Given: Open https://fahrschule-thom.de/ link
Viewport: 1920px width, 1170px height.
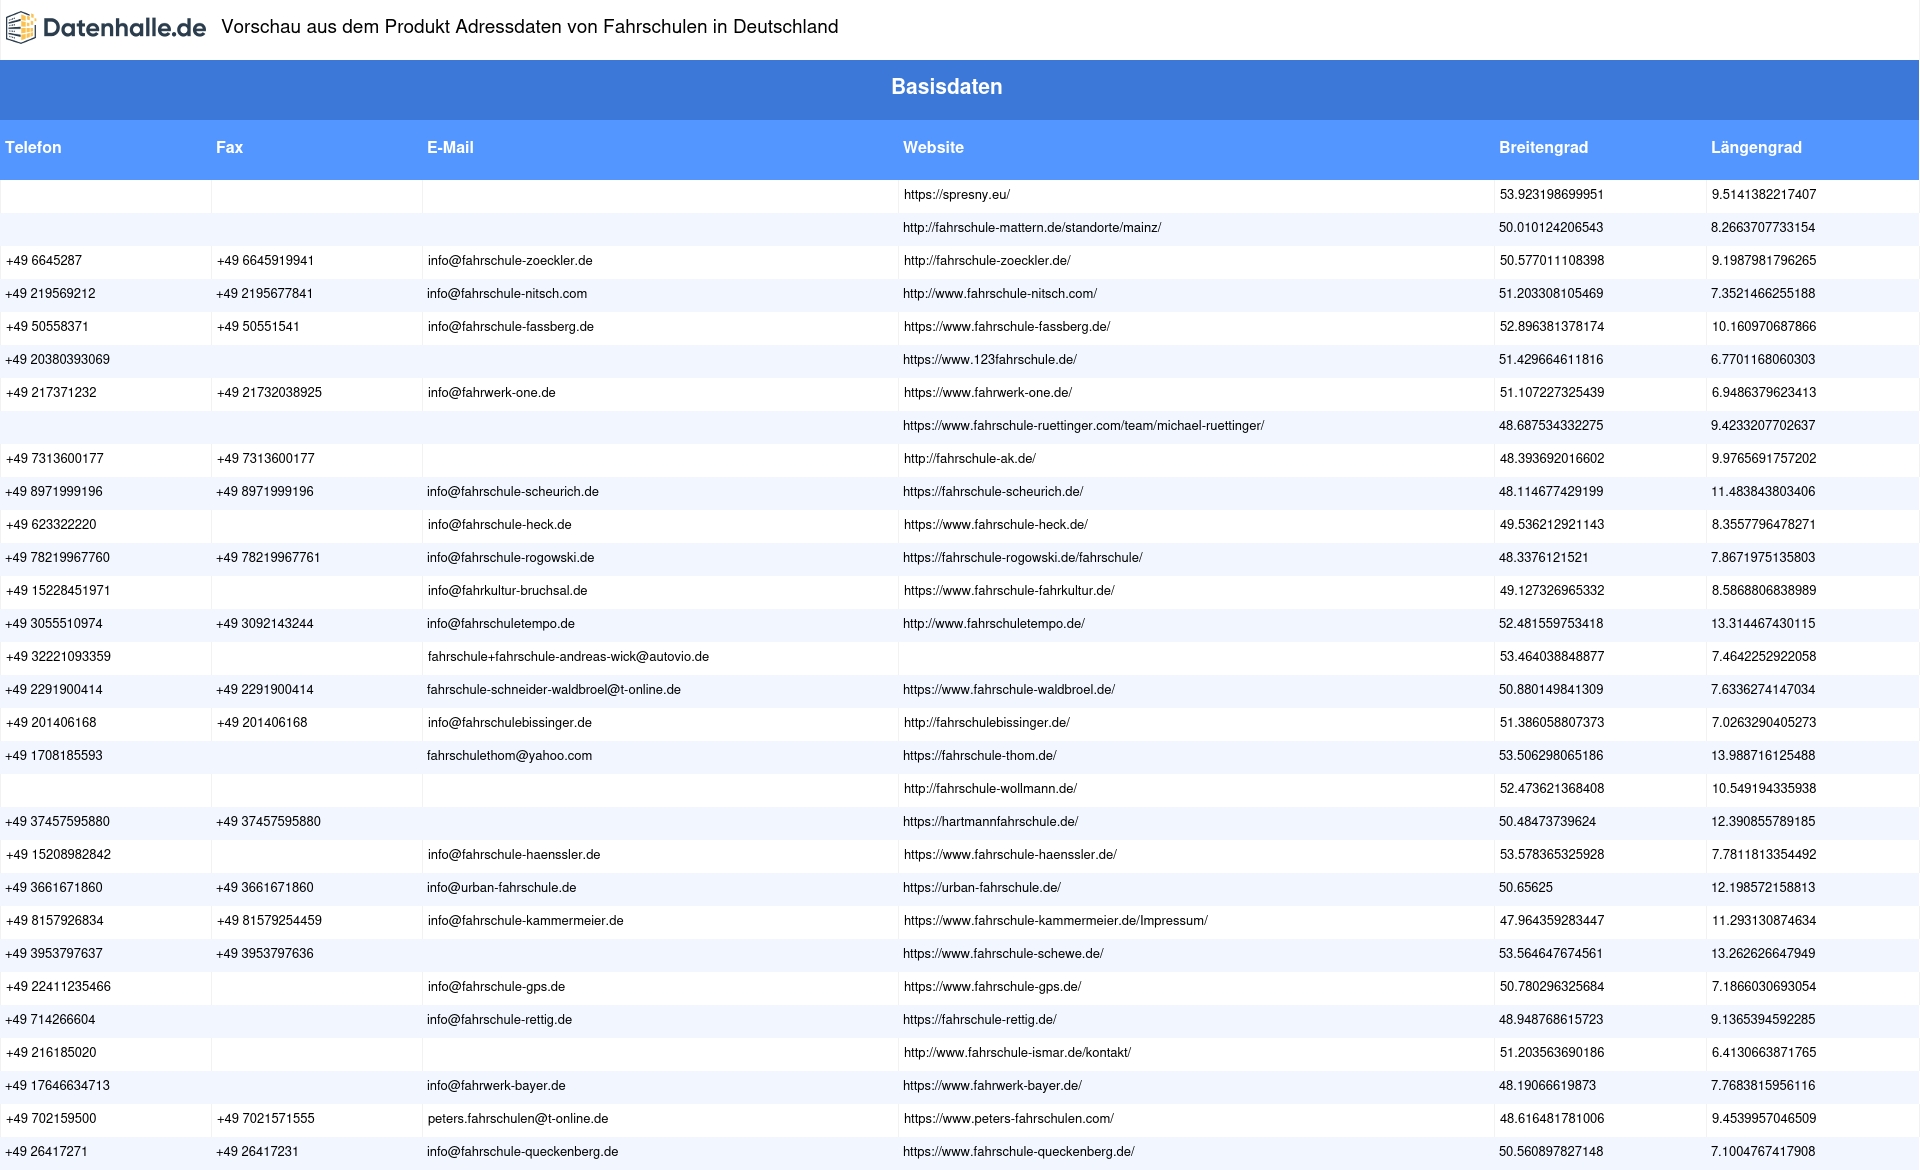Looking at the screenshot, I should 980,756.
